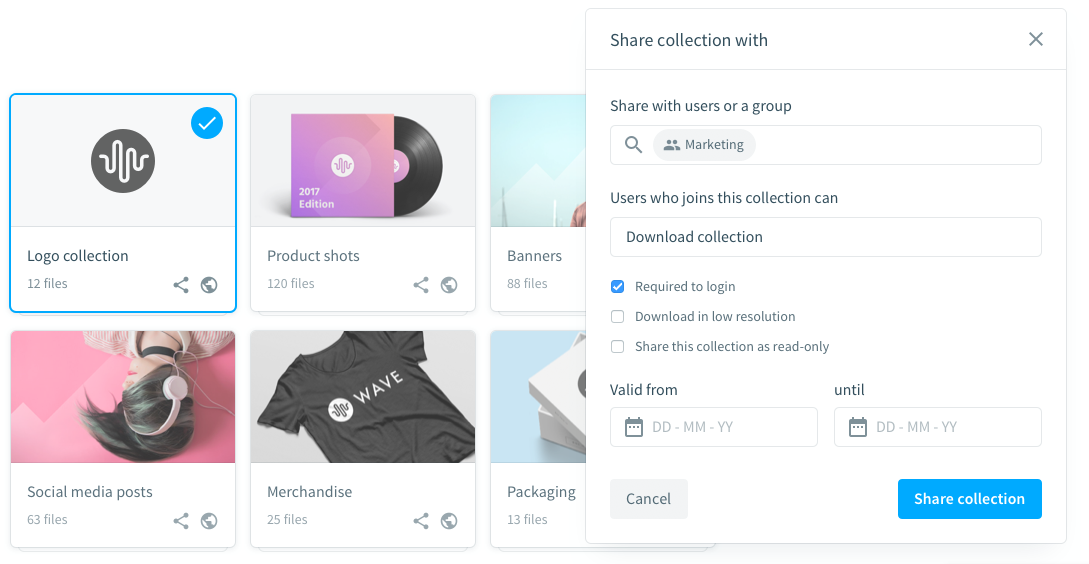Click share icon on Merchandise card
The height and width of the screenshot is (564, 1089).
tap(421, 521)
